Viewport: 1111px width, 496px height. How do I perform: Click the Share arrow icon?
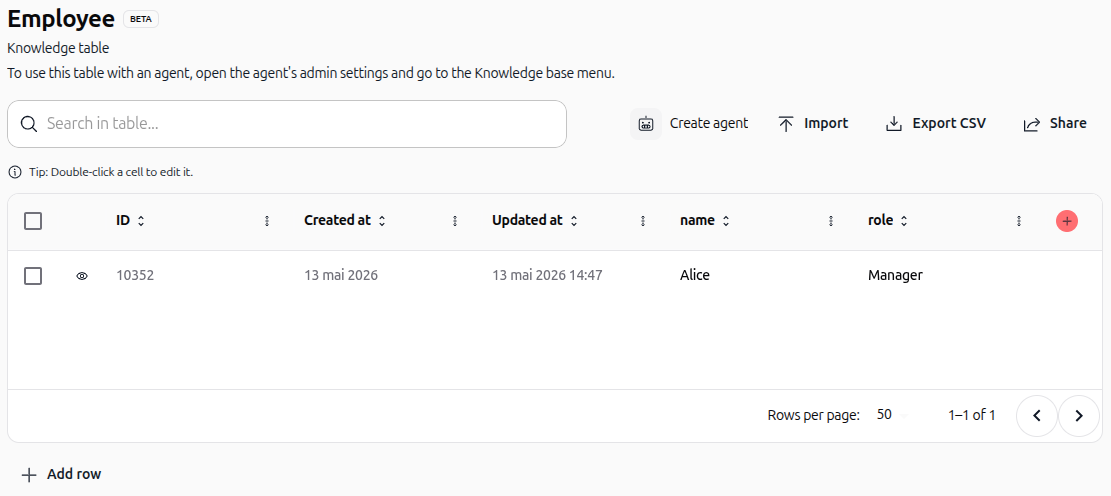pos(1032,125)
